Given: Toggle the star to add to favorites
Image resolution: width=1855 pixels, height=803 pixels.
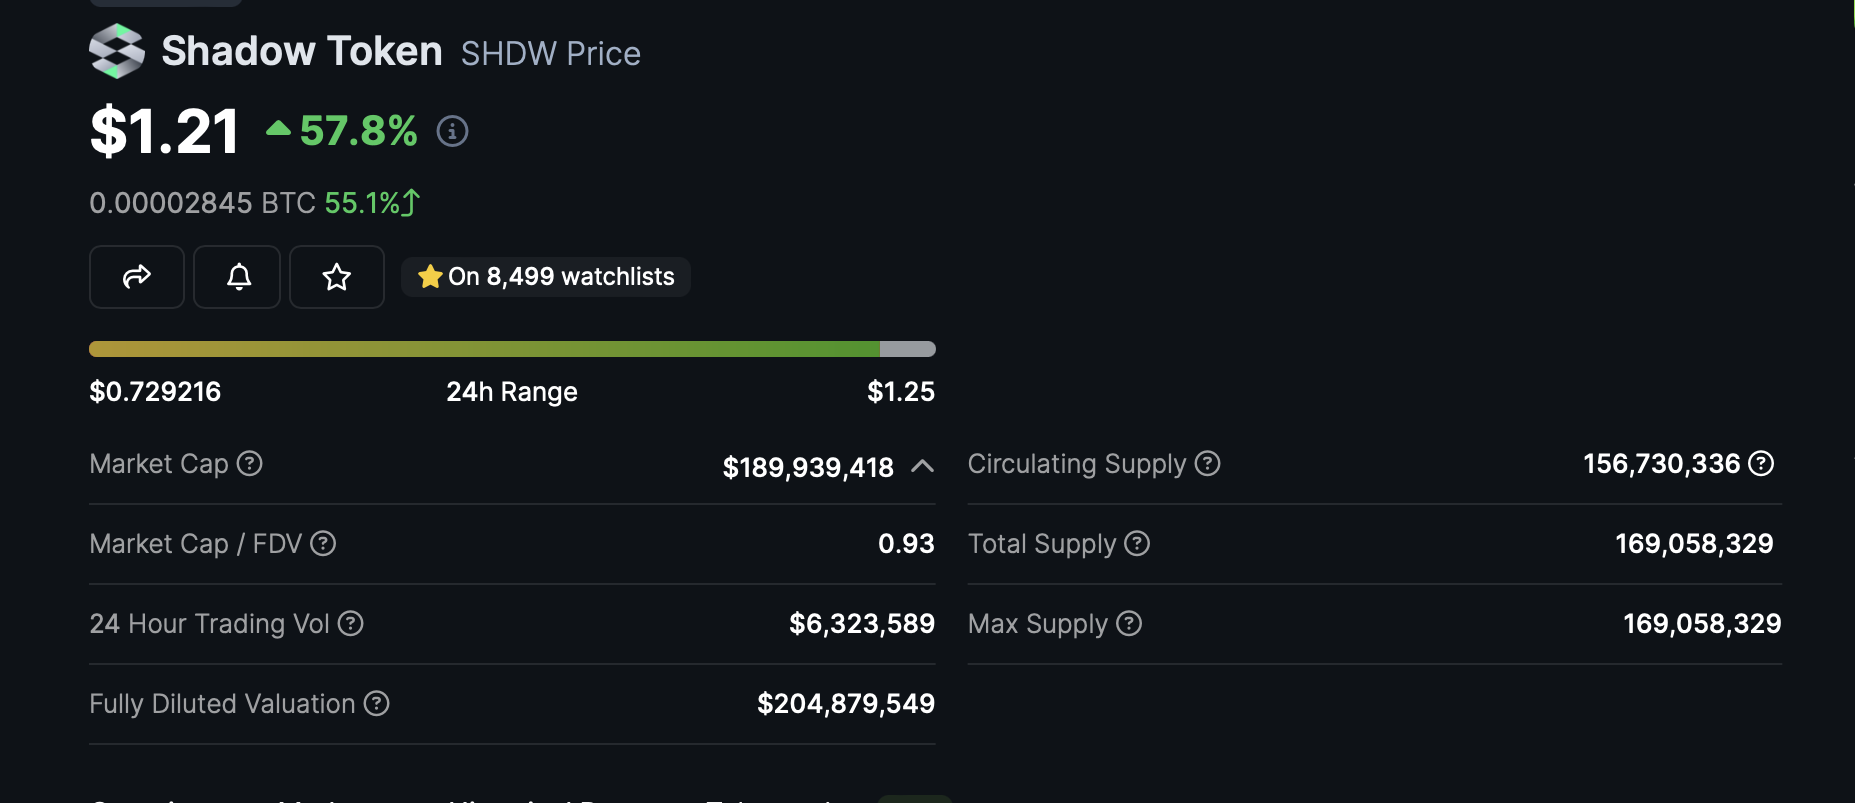Looking at the screenshot, I should [x=337, y=277].
